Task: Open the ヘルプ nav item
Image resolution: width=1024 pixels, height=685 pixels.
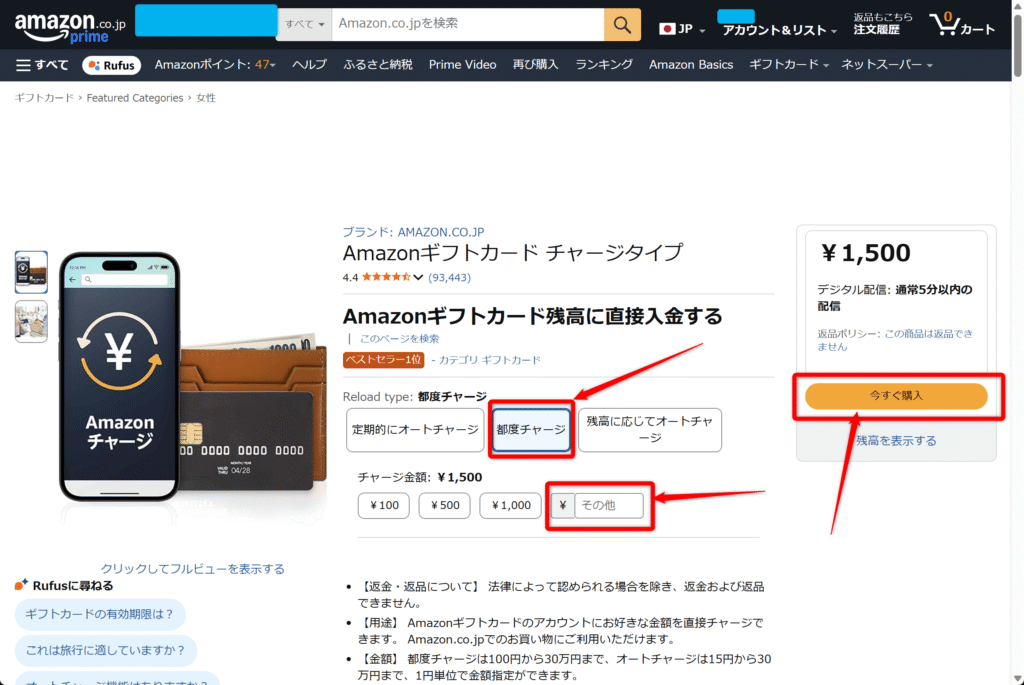Action: click(x=309, y=65)
